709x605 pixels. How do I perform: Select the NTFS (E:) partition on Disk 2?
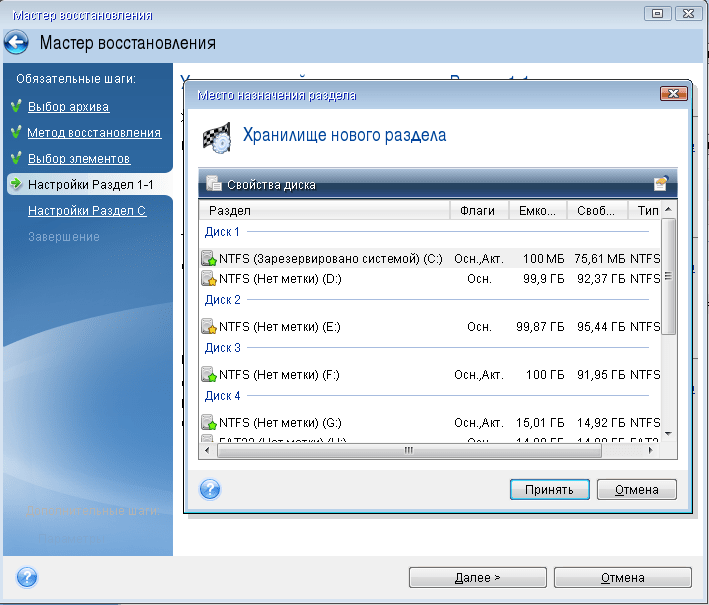[279, 327]
